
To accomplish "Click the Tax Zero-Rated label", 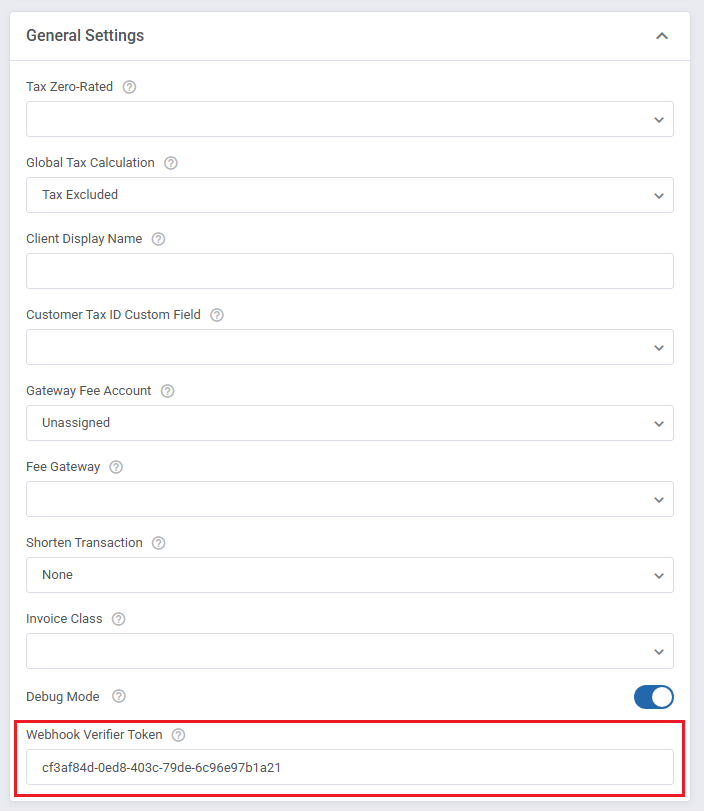I will (x=69, y=86).
